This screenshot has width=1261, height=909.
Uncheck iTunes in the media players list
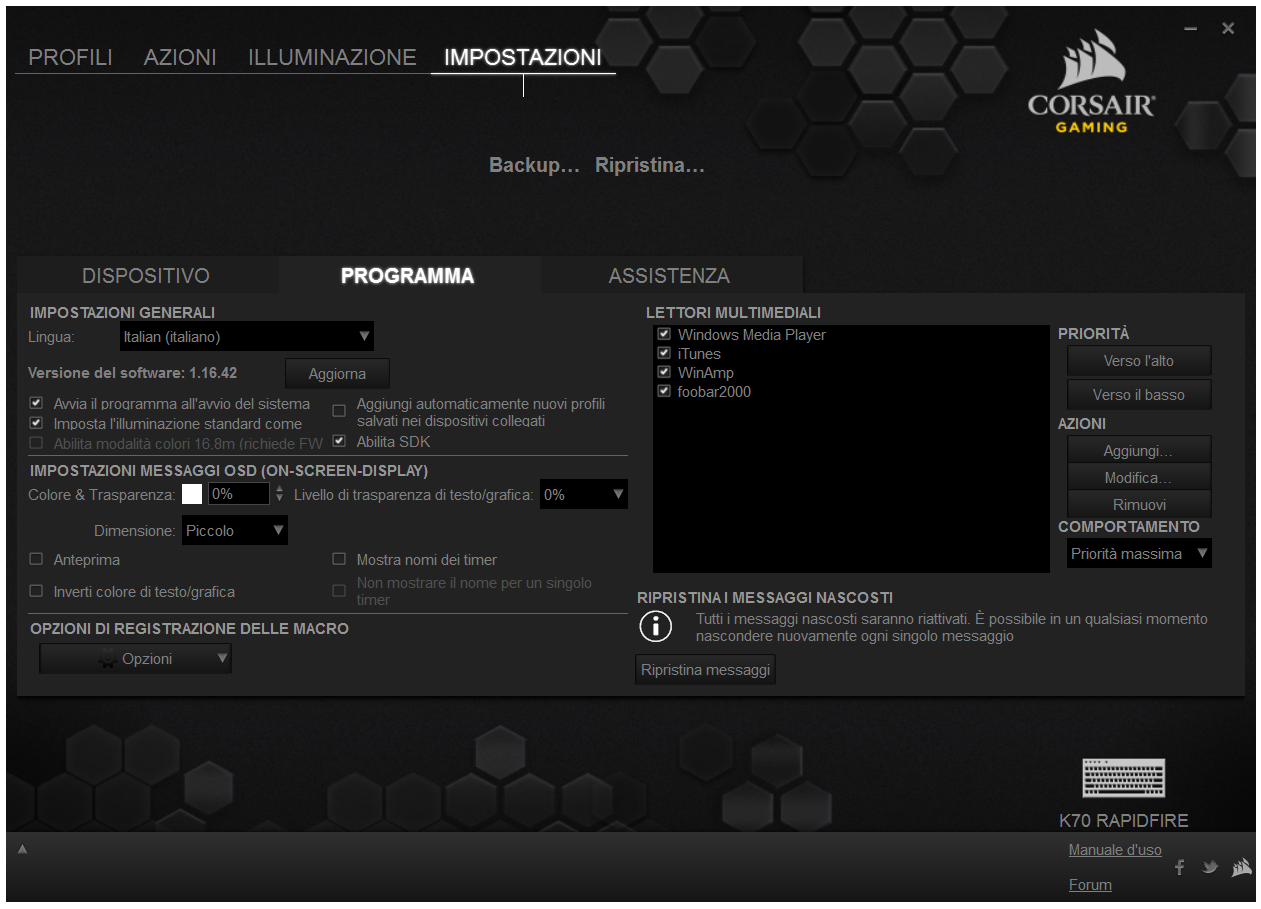[x=664, y=353]
